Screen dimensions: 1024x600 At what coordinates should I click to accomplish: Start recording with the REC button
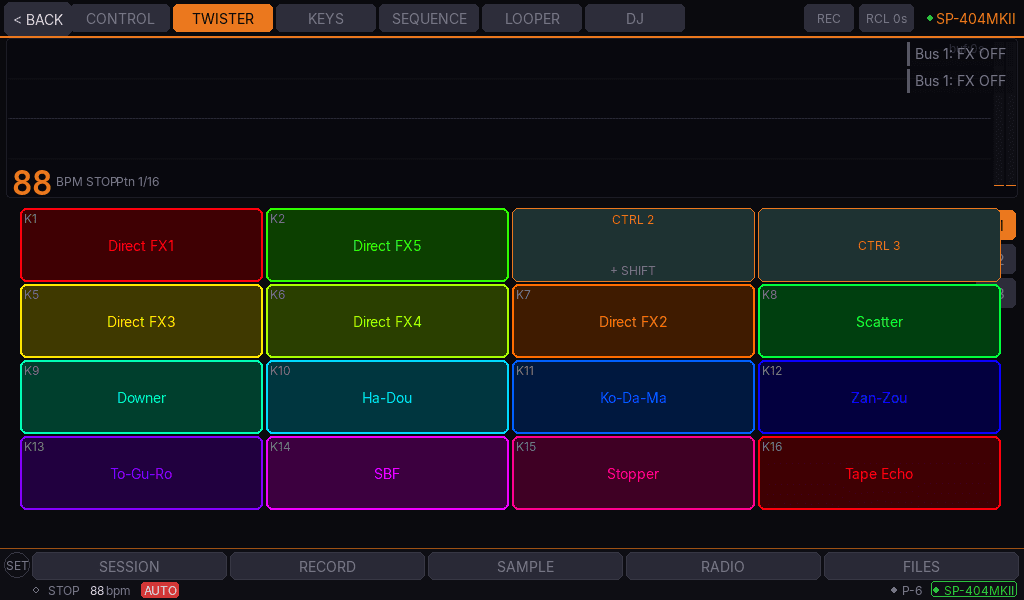(829, 18)
